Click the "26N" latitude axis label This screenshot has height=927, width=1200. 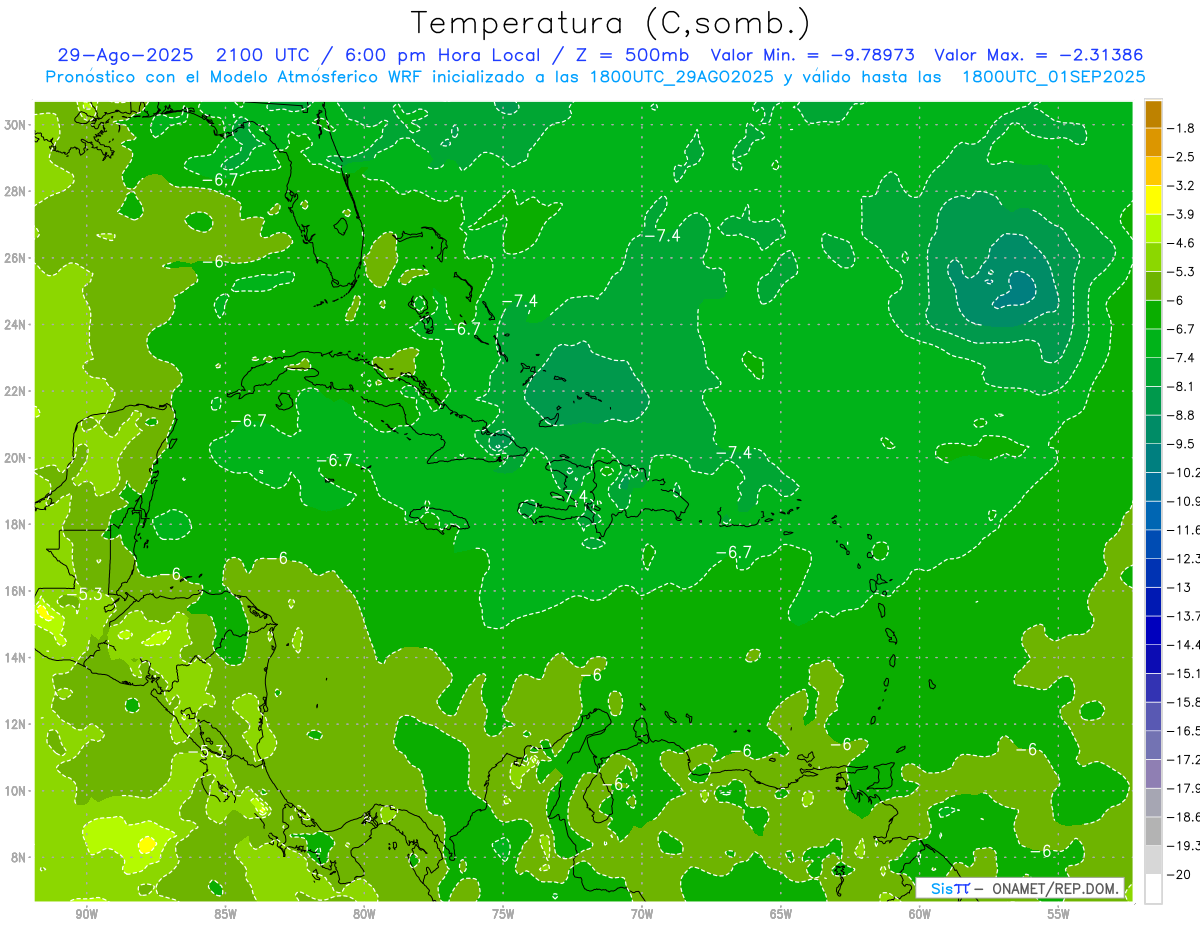pyautogui.click(x=15, y=258)
